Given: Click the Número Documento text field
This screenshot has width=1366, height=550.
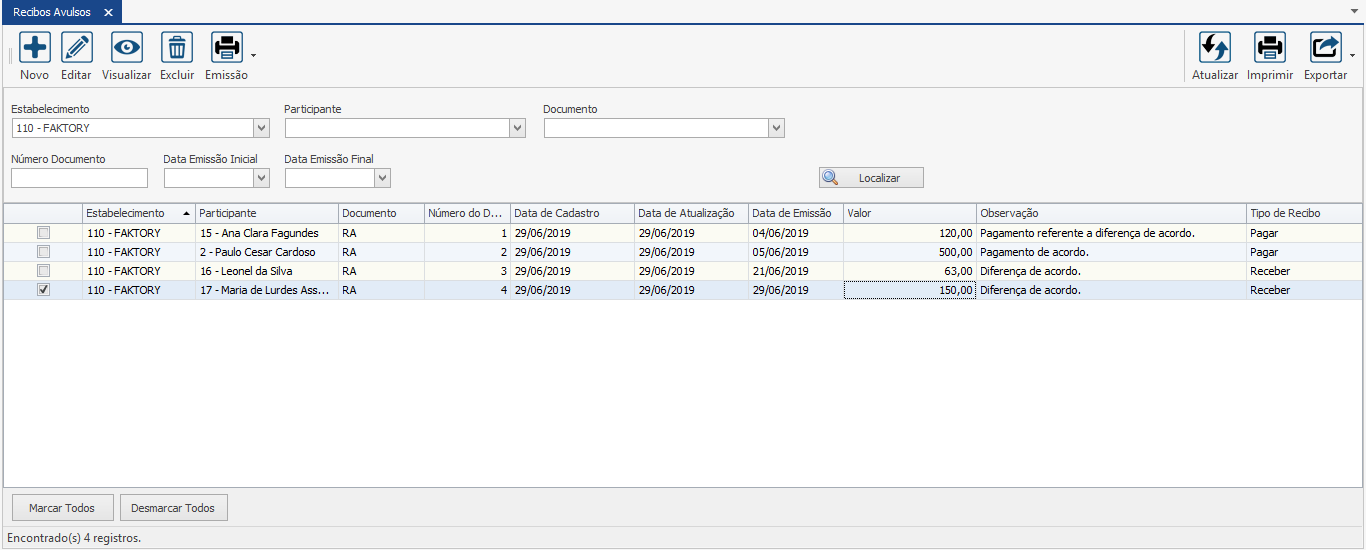Looking at the screenshot, I should point(79,178).
